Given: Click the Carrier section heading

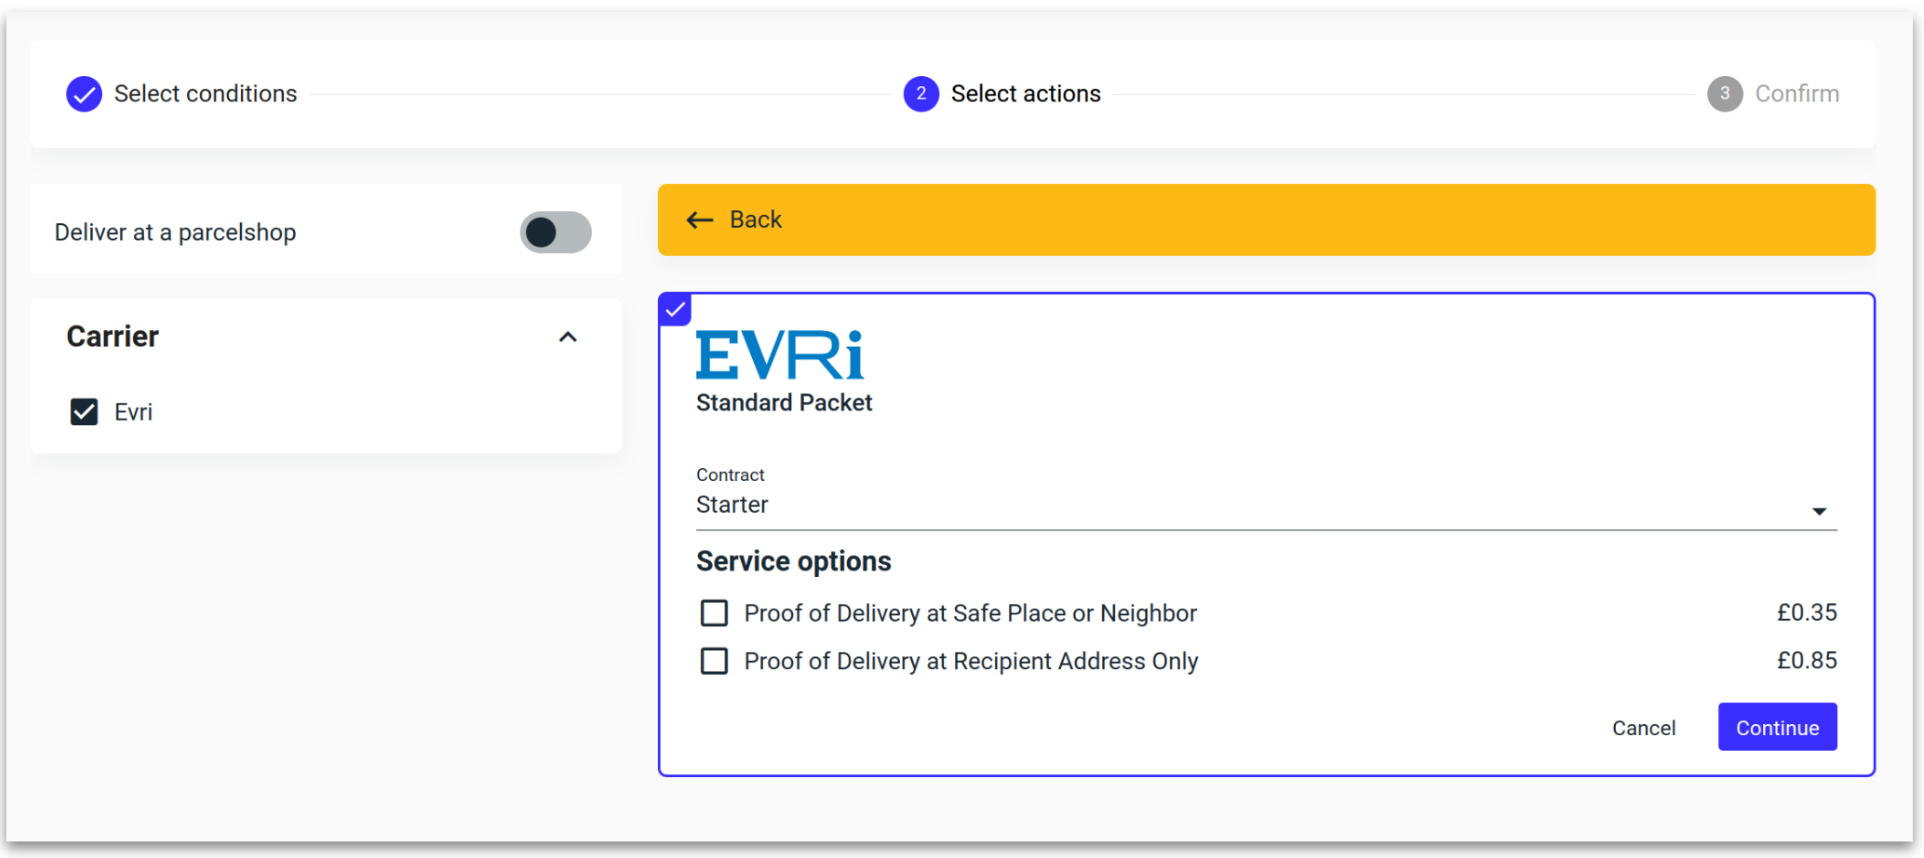Looking at the screenshot, I should [x=112, y=337].
